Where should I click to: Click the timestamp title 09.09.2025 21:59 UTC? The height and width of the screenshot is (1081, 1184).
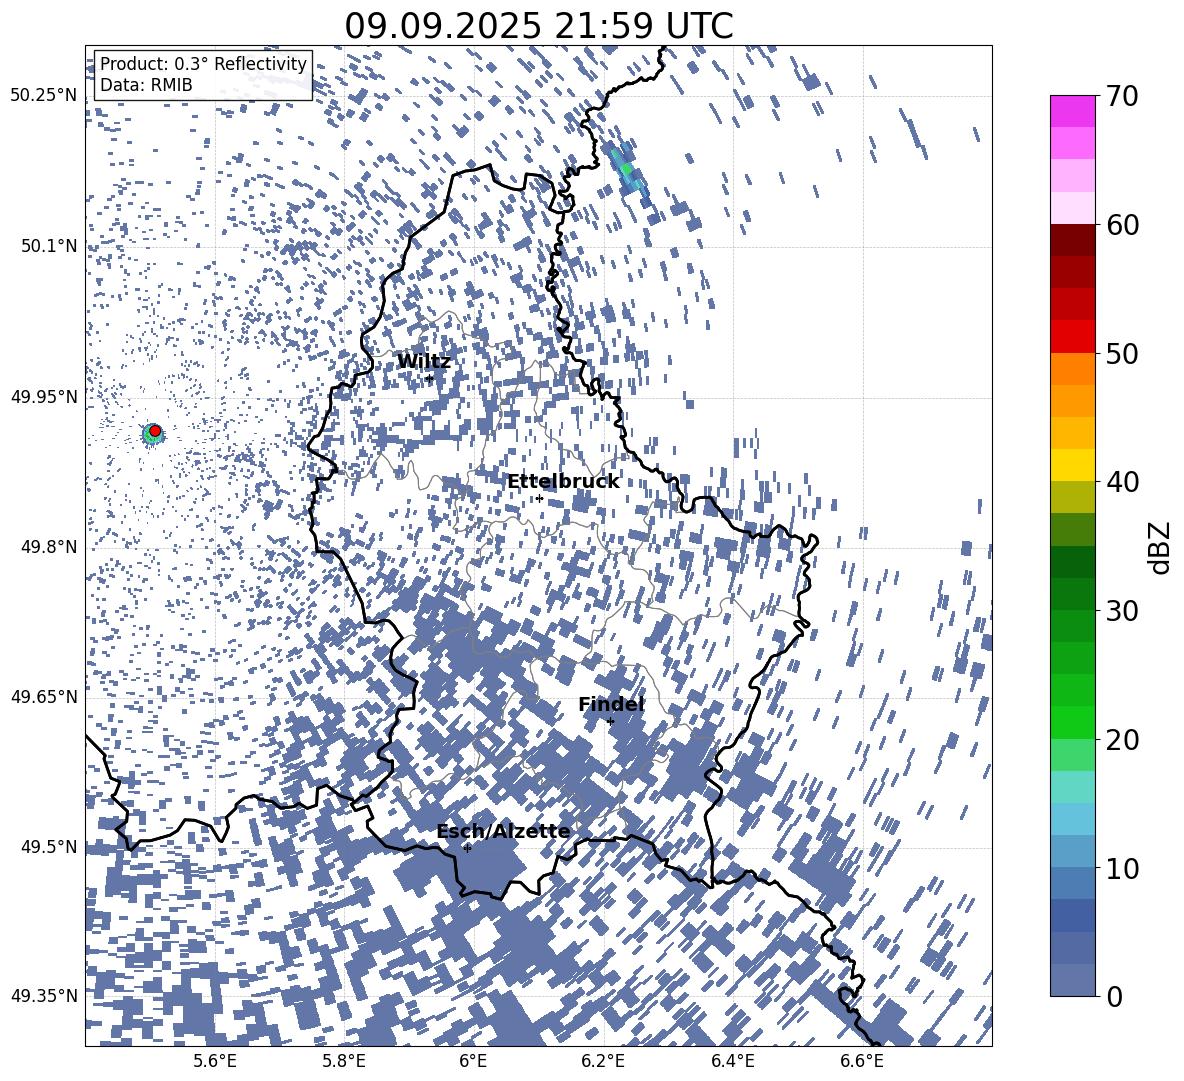click(x=538, y=26)
